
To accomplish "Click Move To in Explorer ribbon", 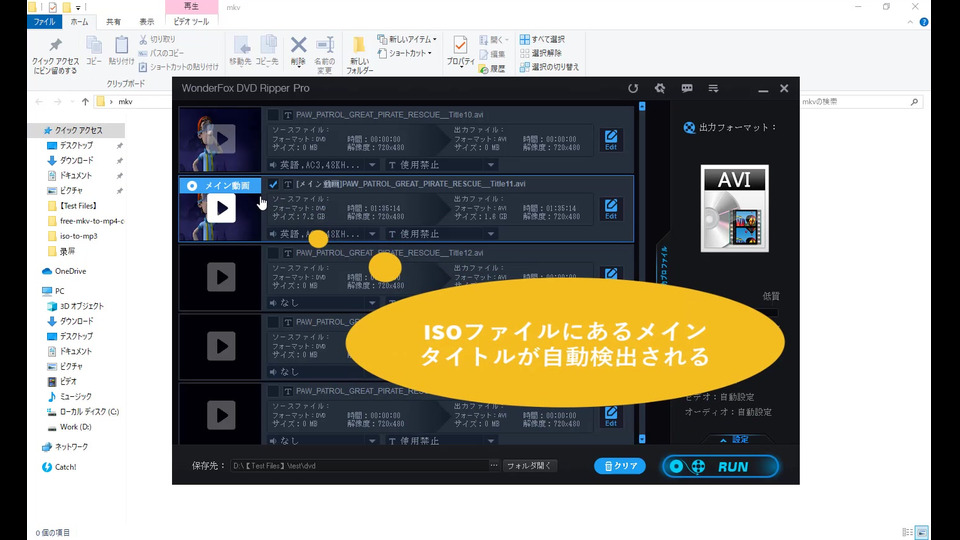I will (241, 51).
